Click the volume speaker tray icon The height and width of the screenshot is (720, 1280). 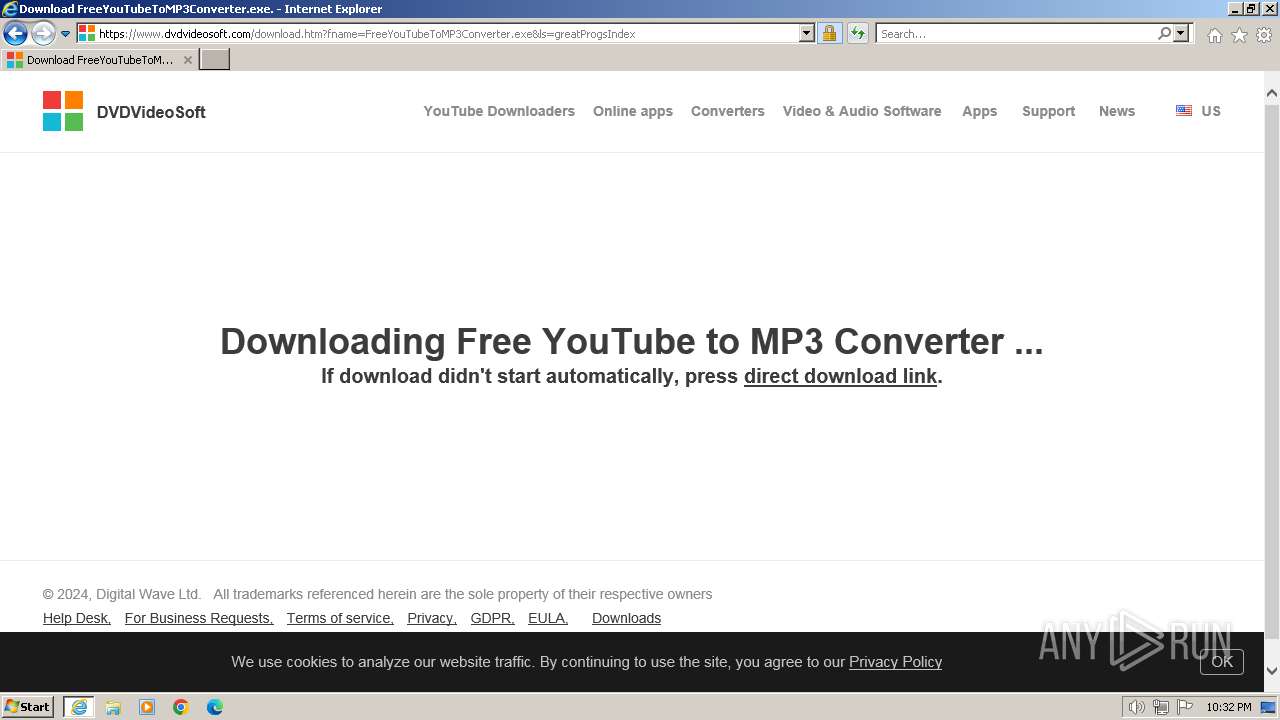coord(1136,707)
